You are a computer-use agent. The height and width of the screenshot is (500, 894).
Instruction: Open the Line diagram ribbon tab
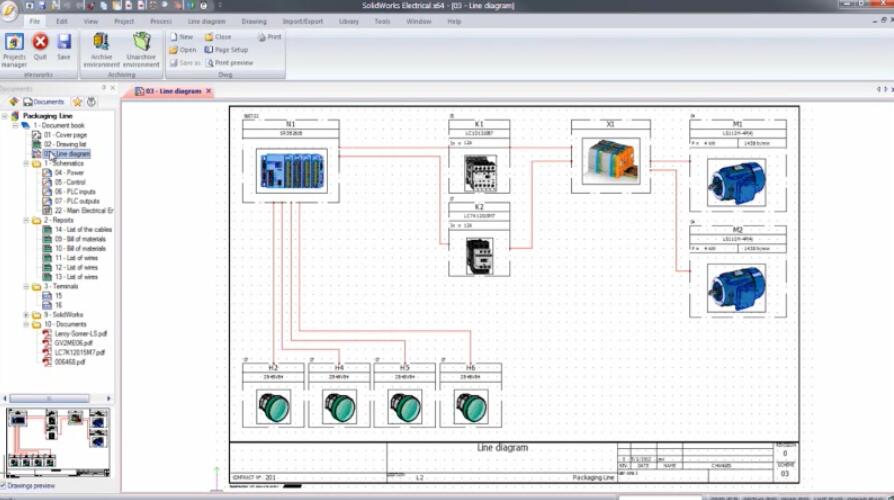click(206, 21)
